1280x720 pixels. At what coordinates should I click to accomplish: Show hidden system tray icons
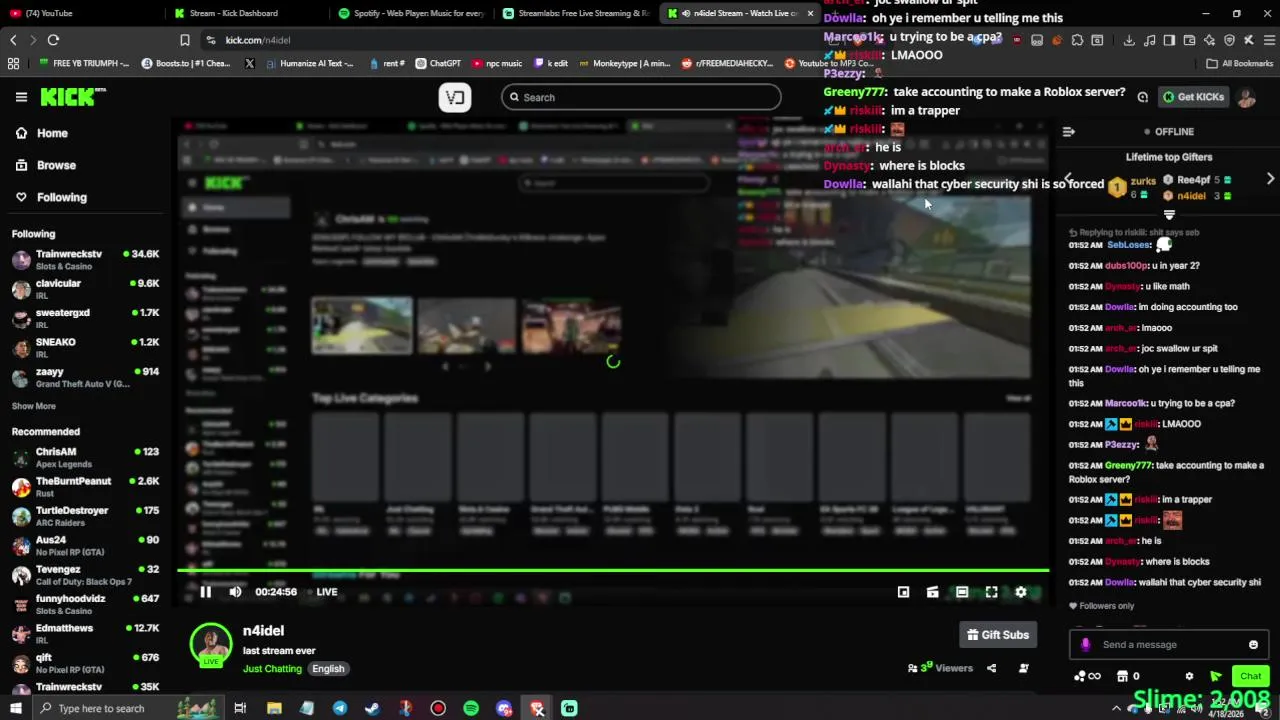click(x=1118, y=708)
